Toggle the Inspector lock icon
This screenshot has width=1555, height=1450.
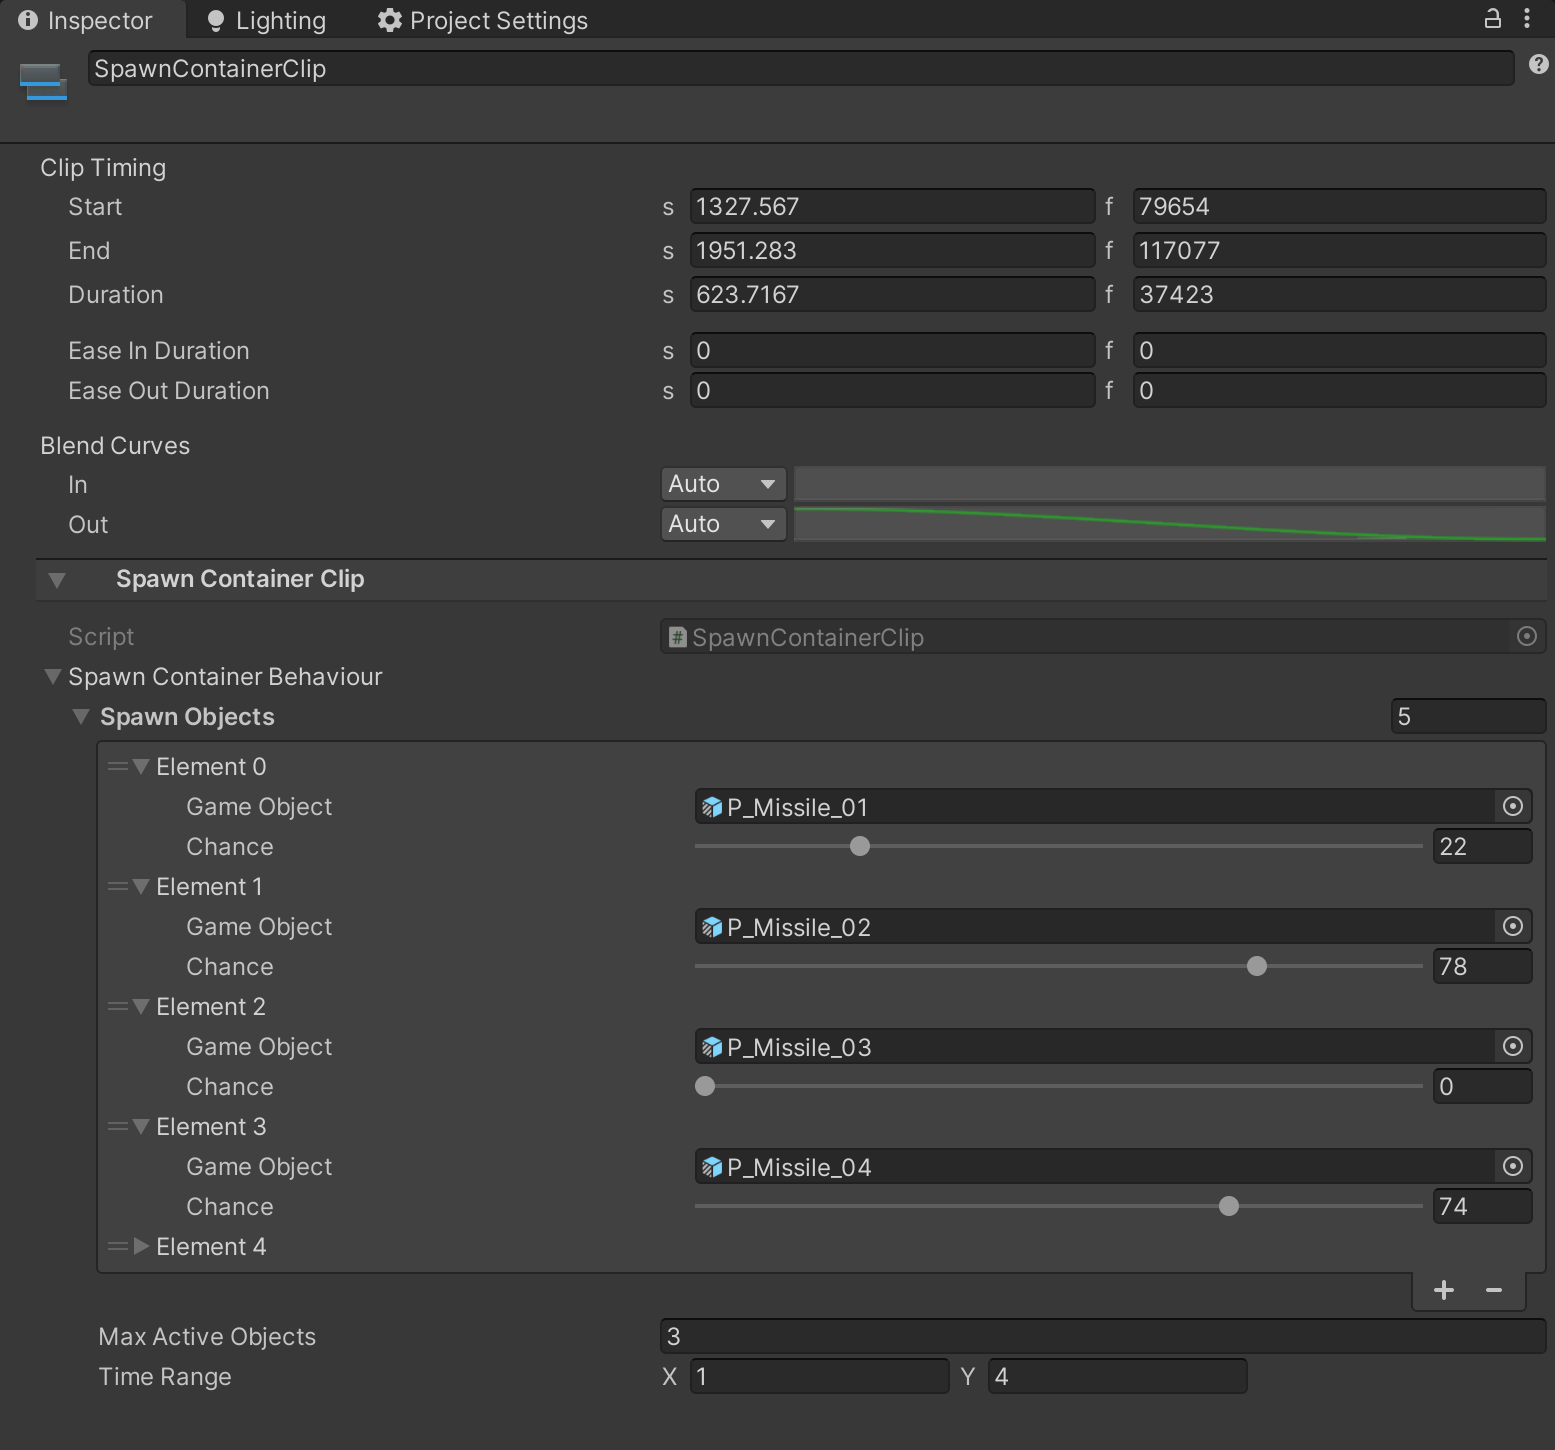click(1492, 19)
